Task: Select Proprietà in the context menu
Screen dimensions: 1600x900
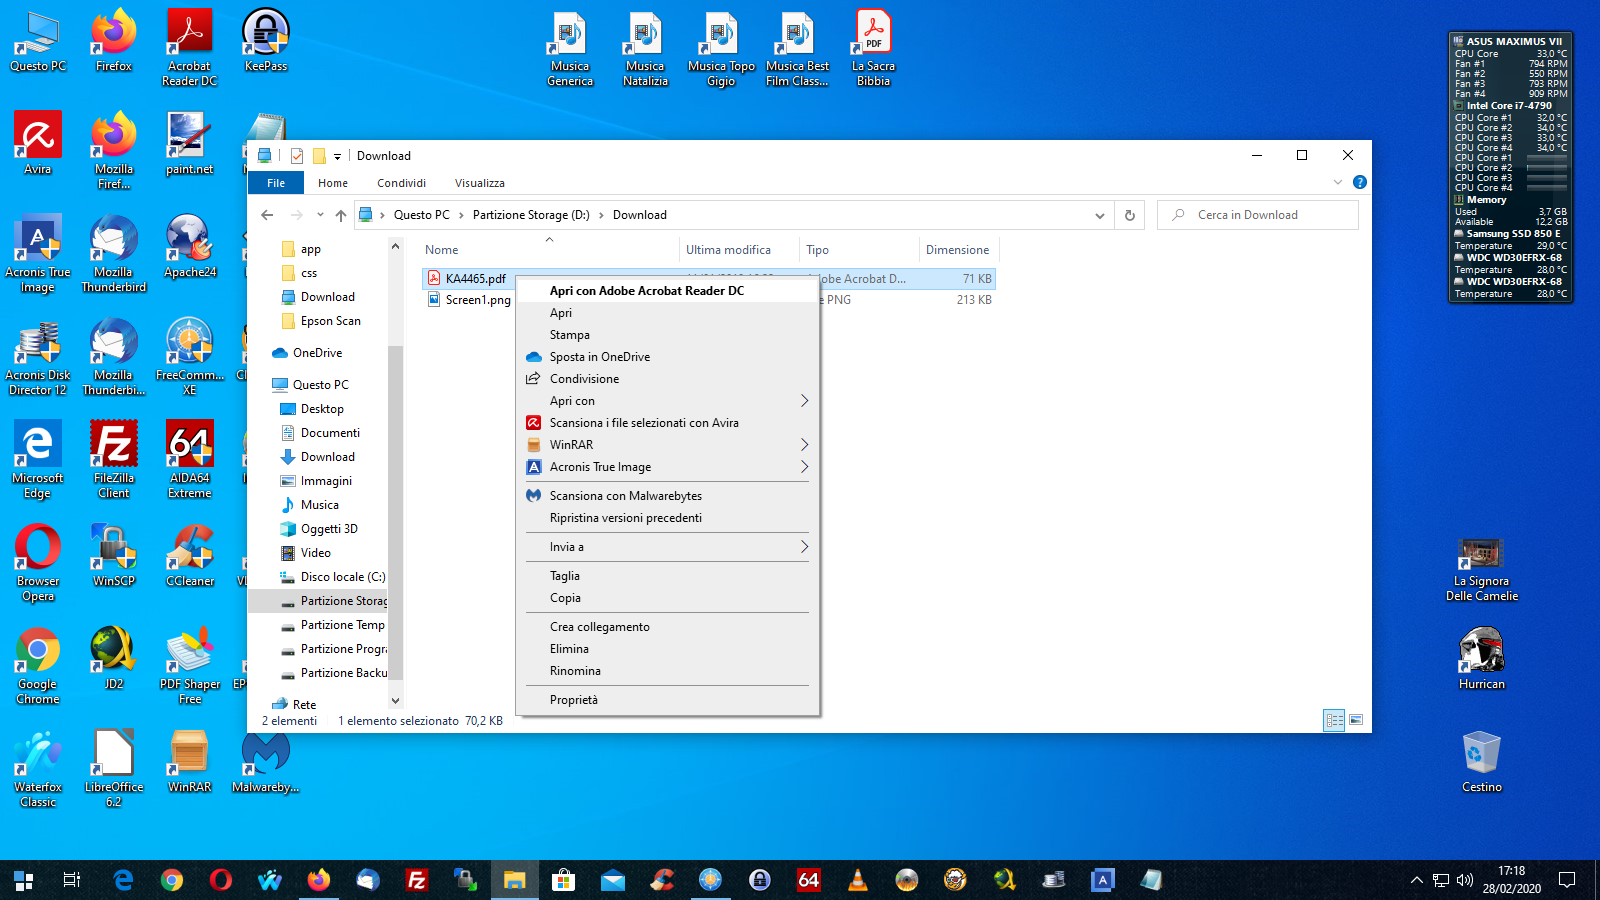Action: (x=574, y=700)
